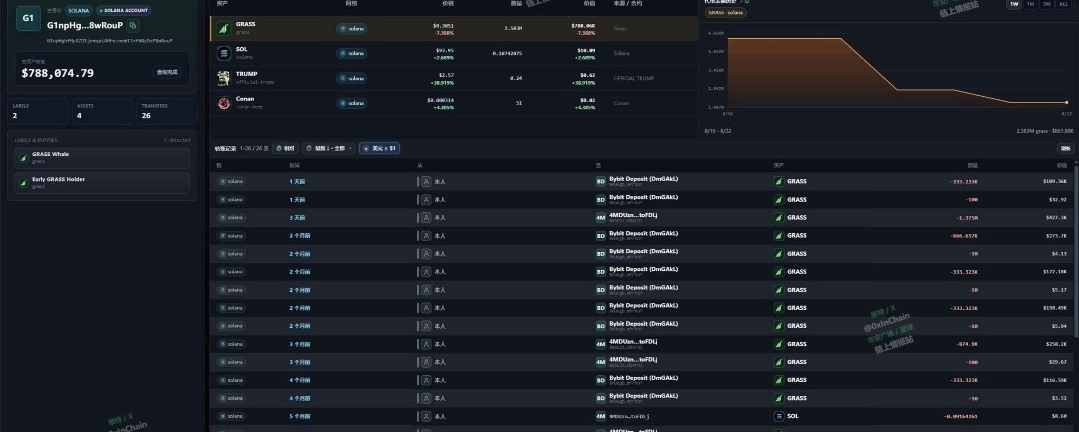Image resolution: width=1079 pixels, height=432 pixels.
Task: Click the time filter button above transfers
Action: 286,148
